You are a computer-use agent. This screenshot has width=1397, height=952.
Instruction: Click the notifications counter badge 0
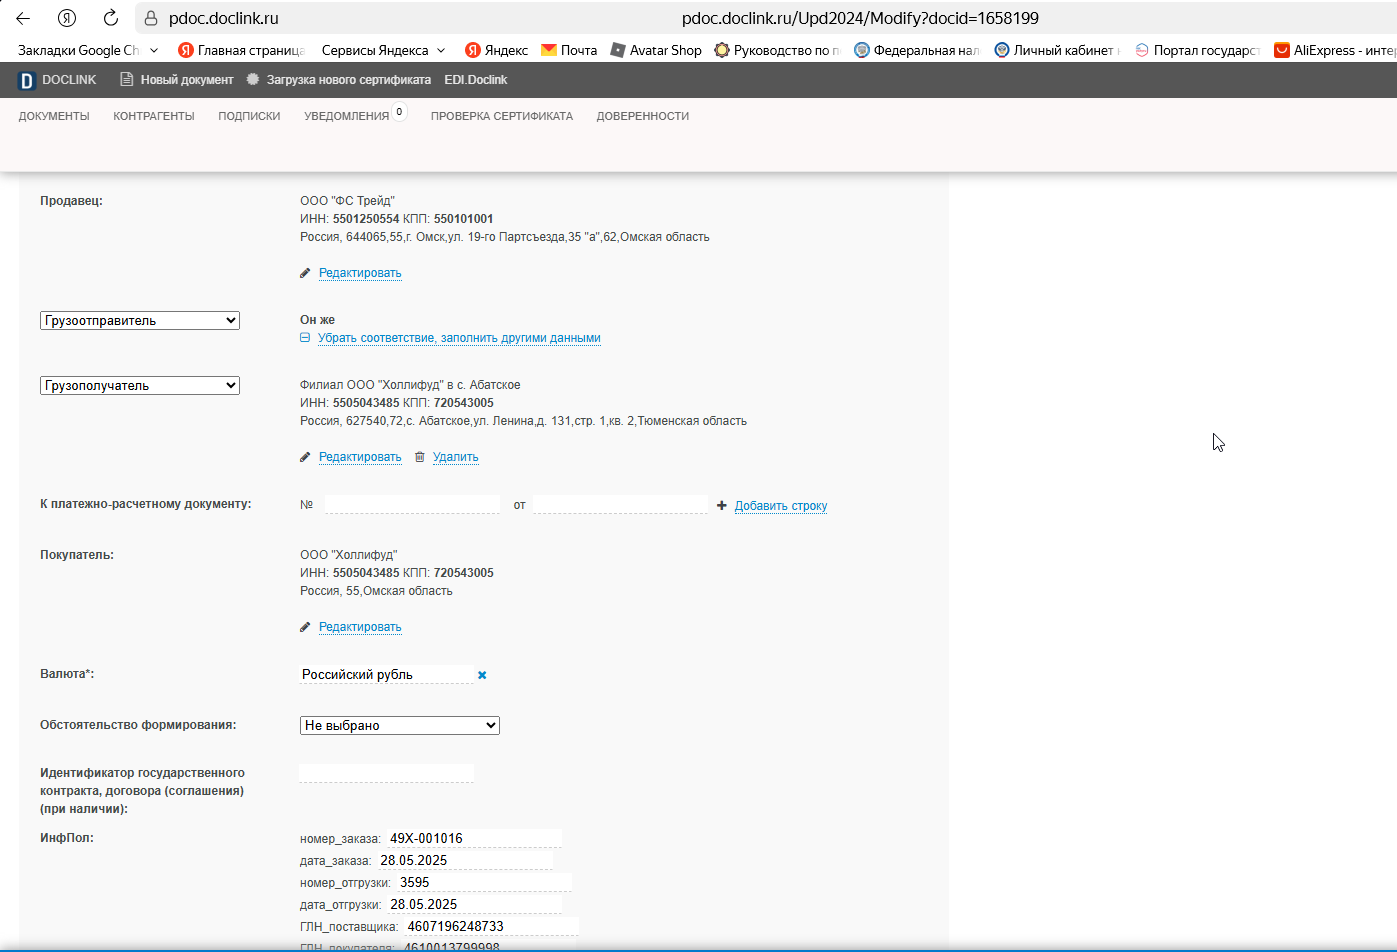(x=399, y=112)
